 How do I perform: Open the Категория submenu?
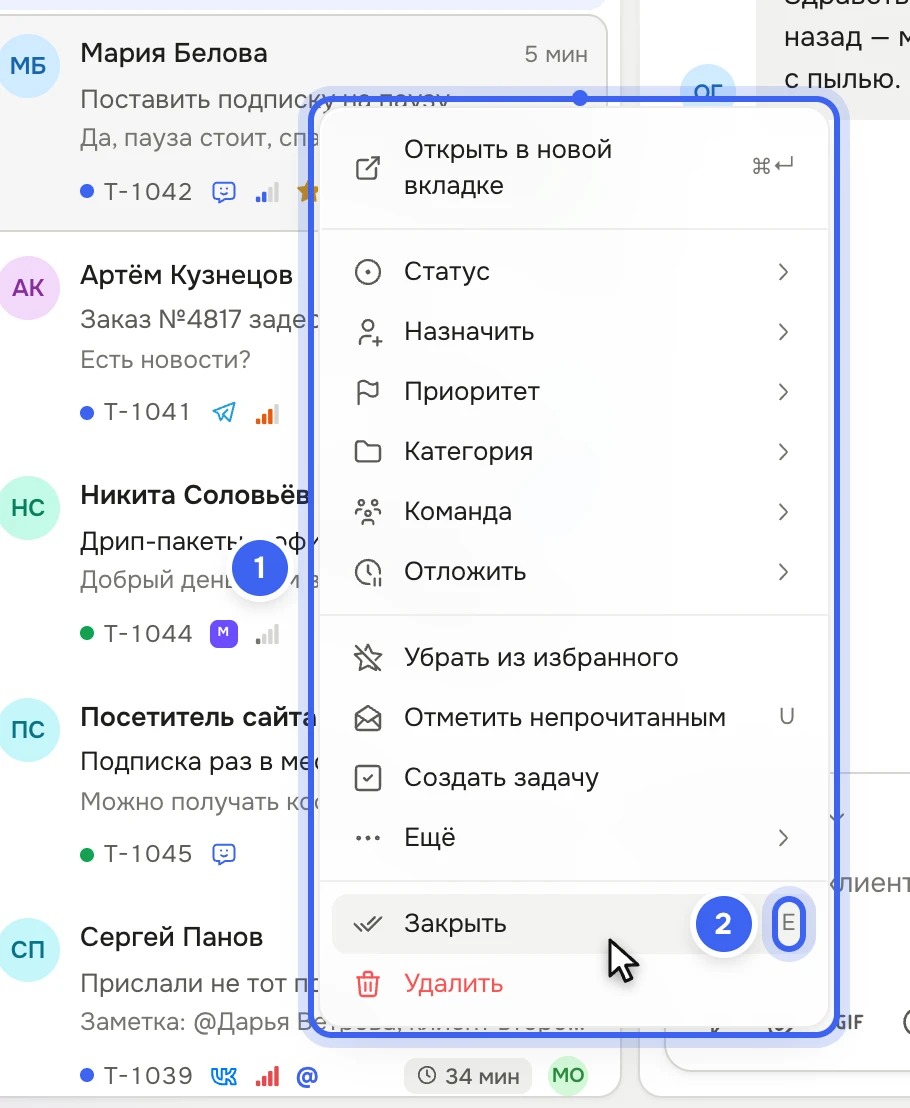pos(574,452)
